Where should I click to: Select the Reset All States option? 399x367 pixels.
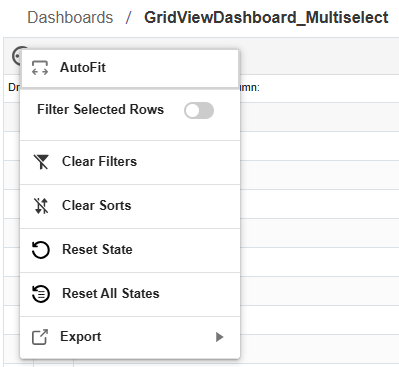(130, 294)
